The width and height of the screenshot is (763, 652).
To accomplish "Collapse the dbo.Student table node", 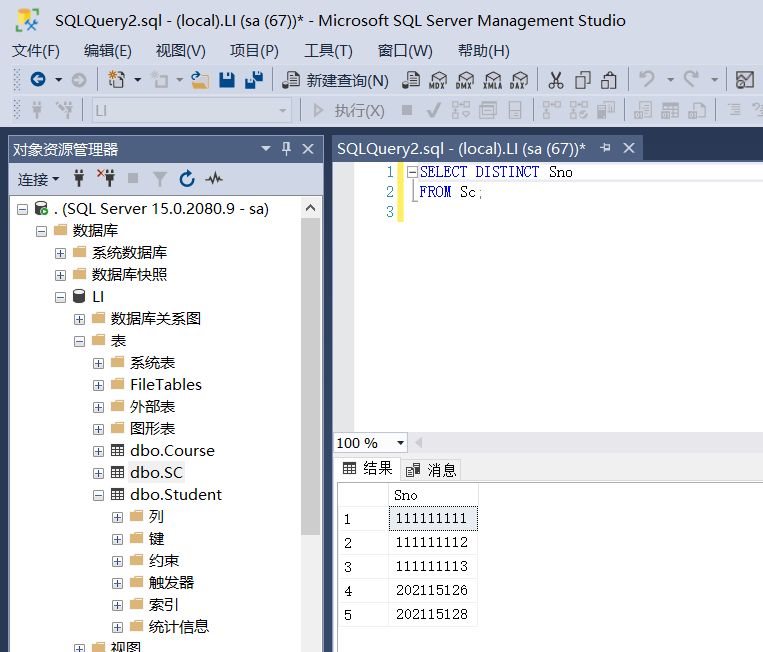I will (x=98, y=495).
